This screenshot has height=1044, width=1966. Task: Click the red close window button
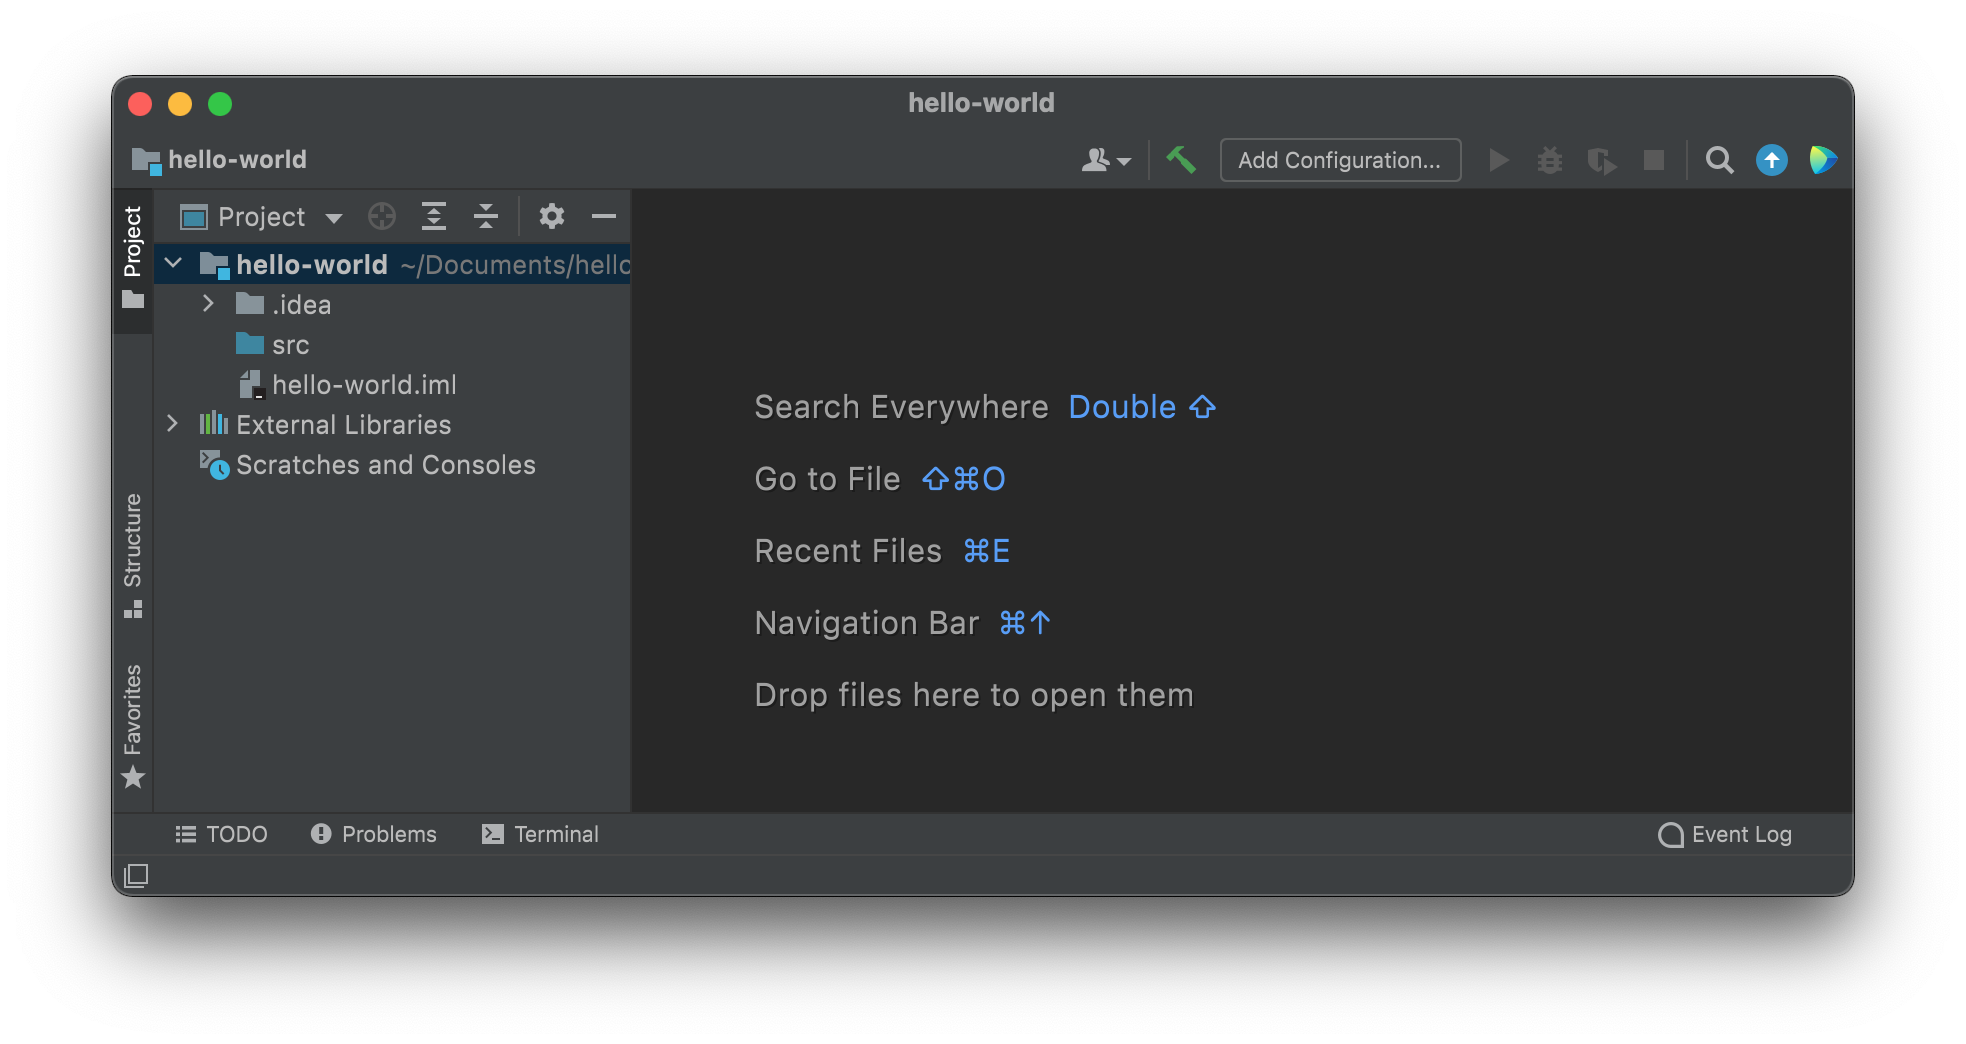point(140,104)
